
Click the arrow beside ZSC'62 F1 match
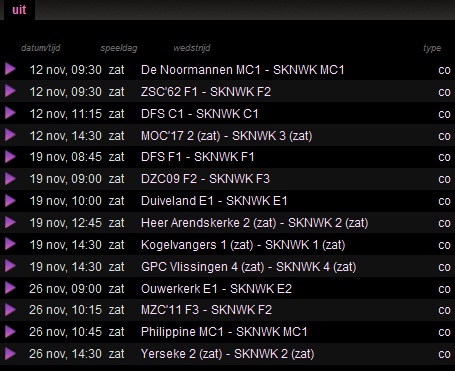[x=10, y=91]
